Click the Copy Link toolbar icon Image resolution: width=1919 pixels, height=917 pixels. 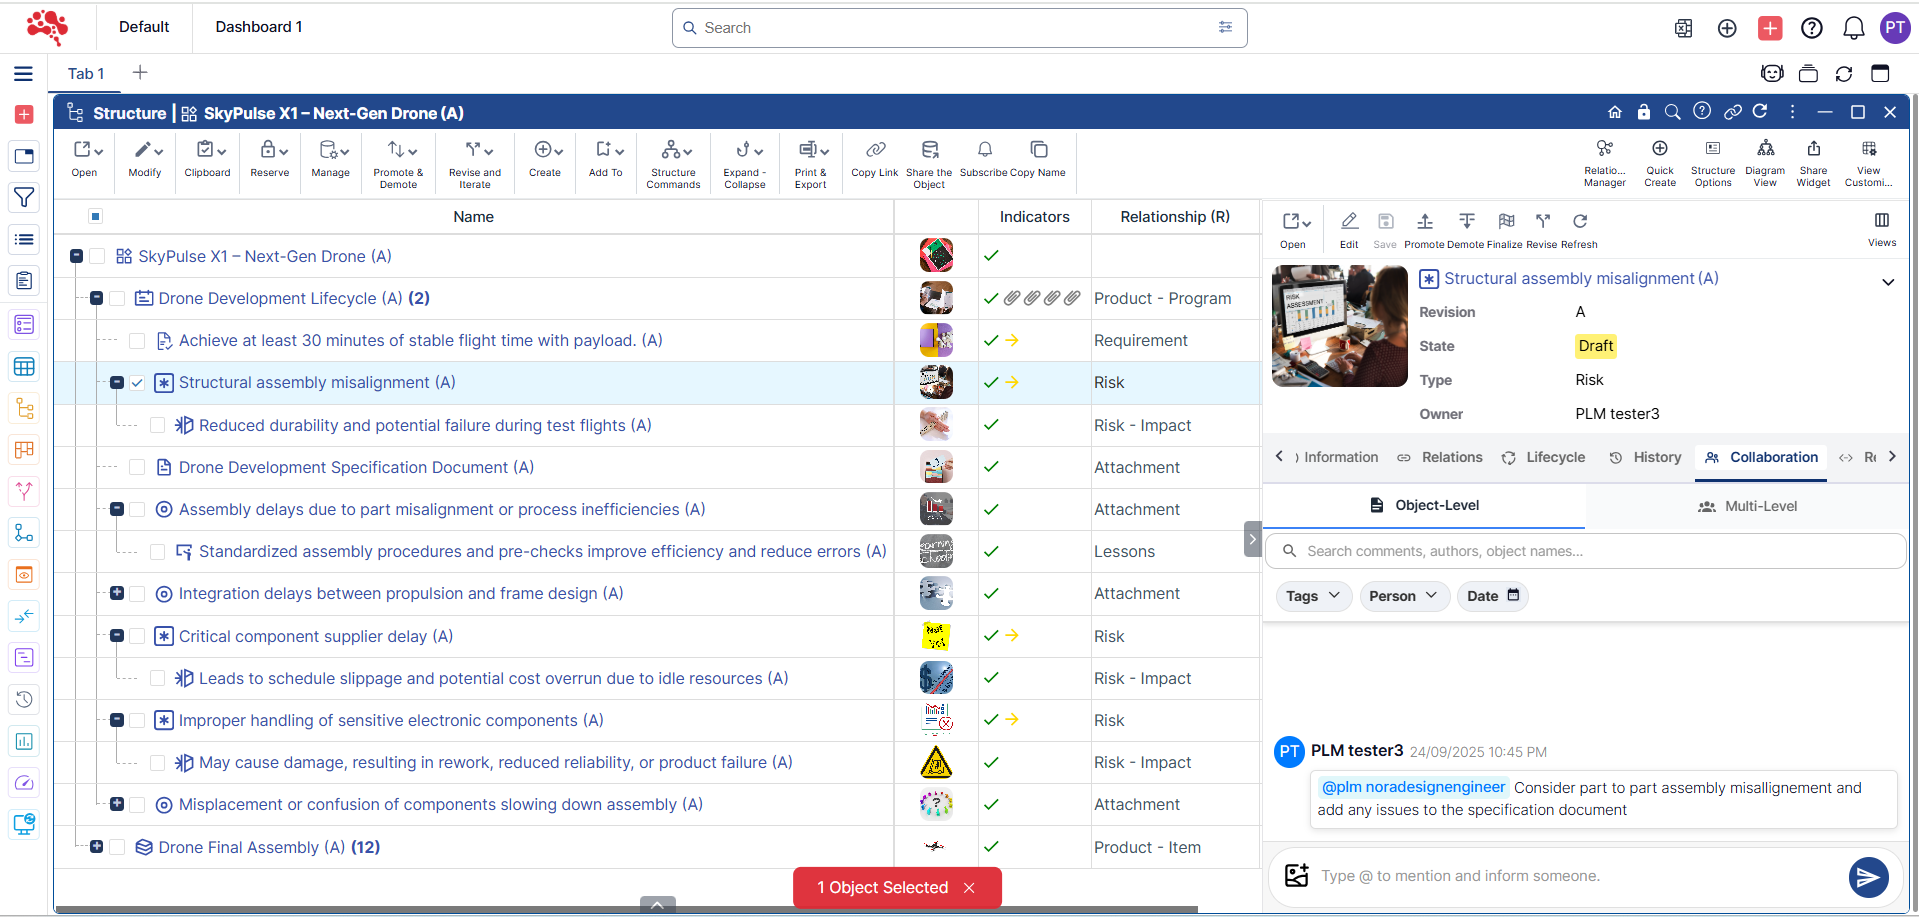pos(874,160)
